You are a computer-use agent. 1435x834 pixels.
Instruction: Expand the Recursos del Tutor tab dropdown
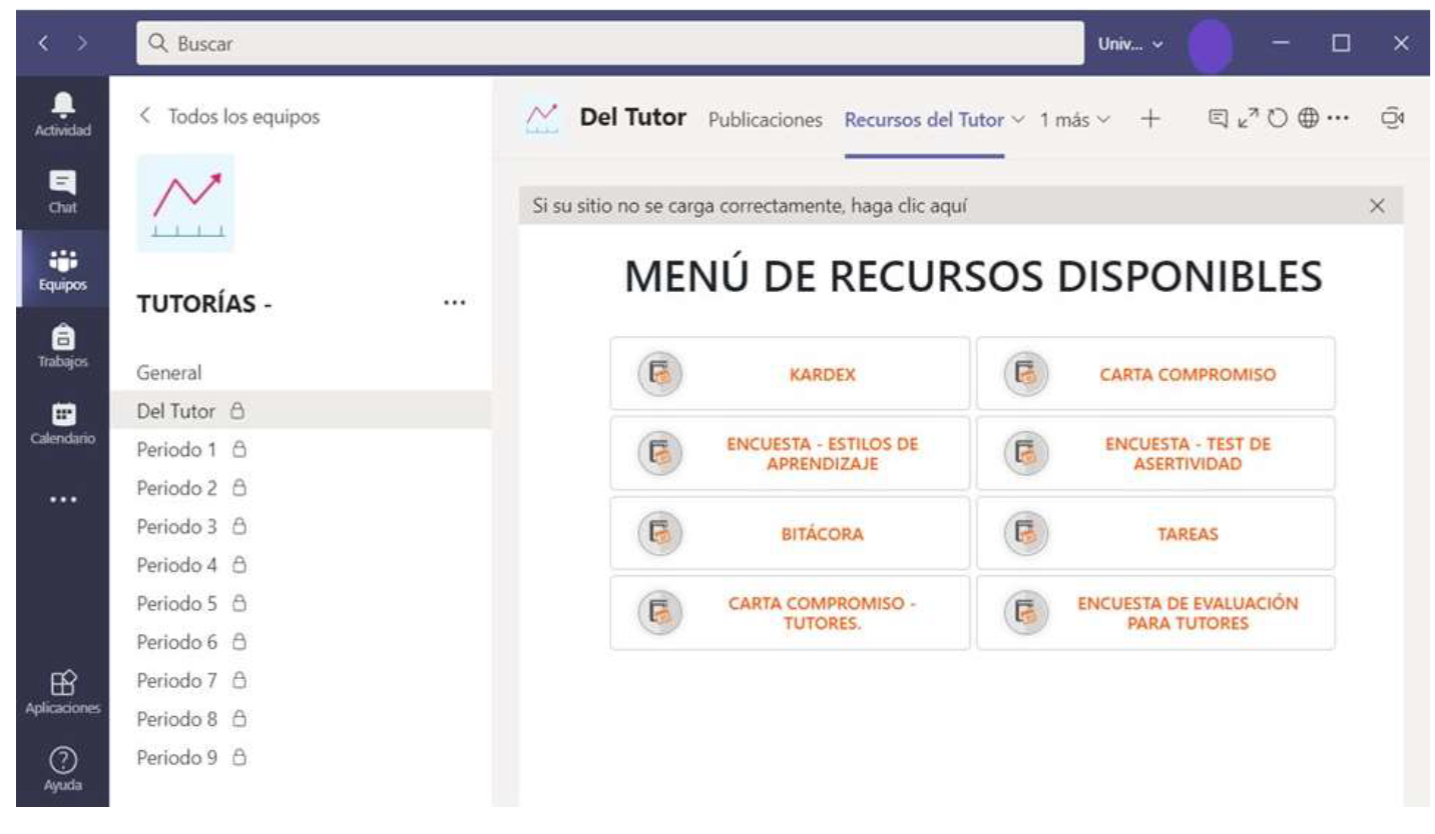coord(1018,119)
